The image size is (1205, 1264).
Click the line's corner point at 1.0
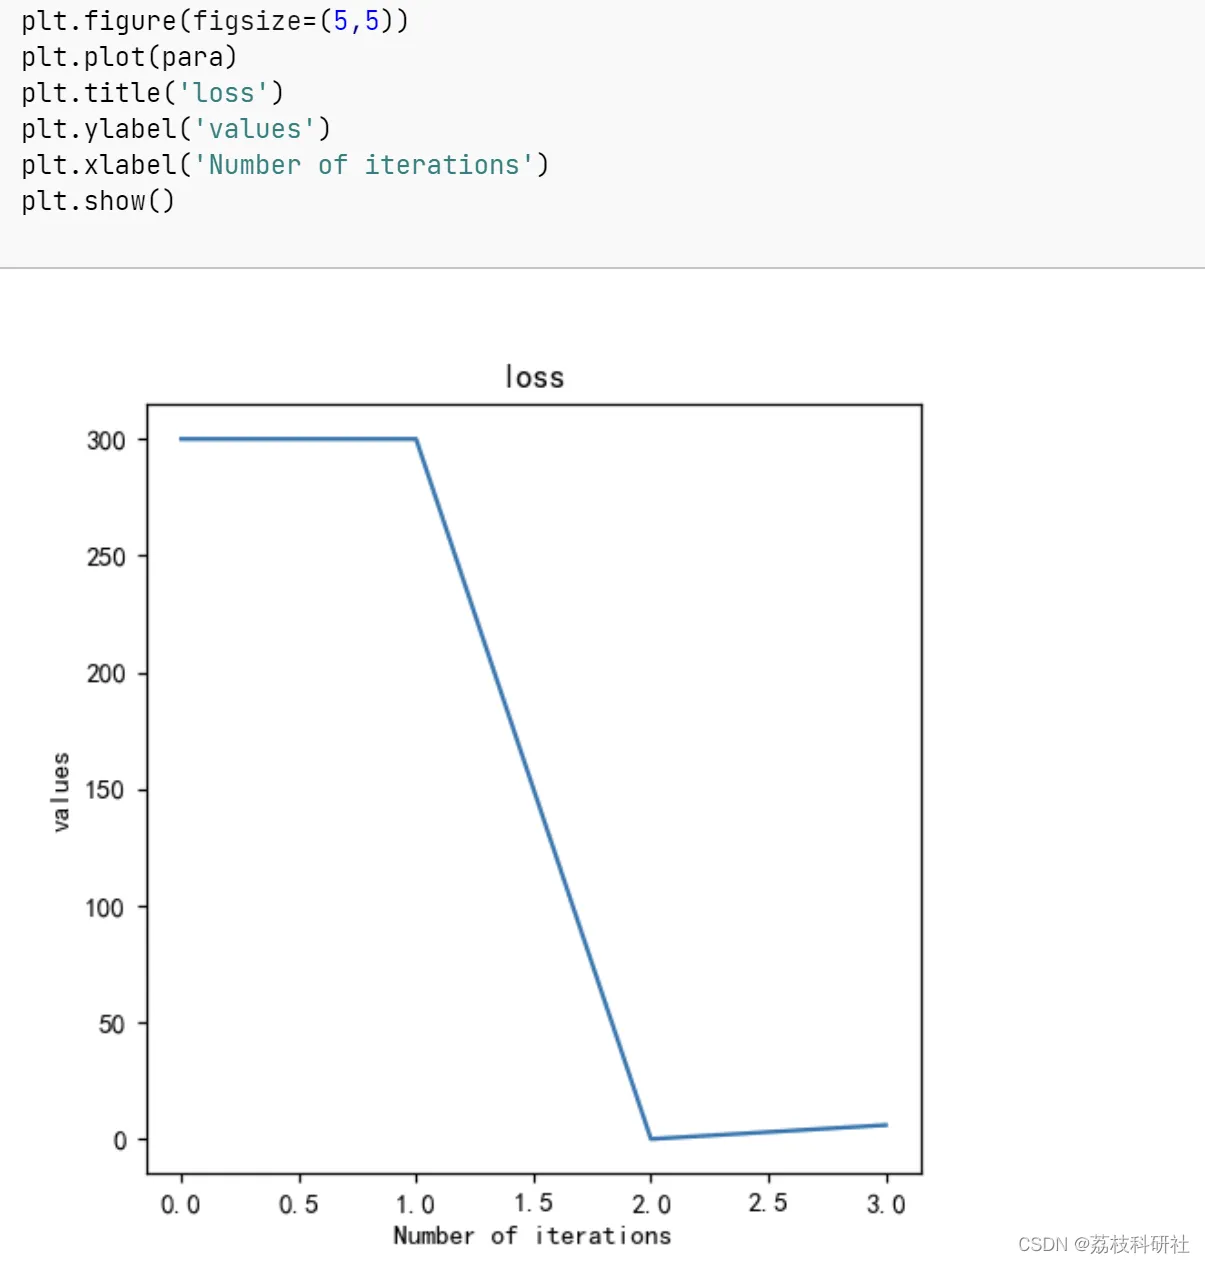416,439
